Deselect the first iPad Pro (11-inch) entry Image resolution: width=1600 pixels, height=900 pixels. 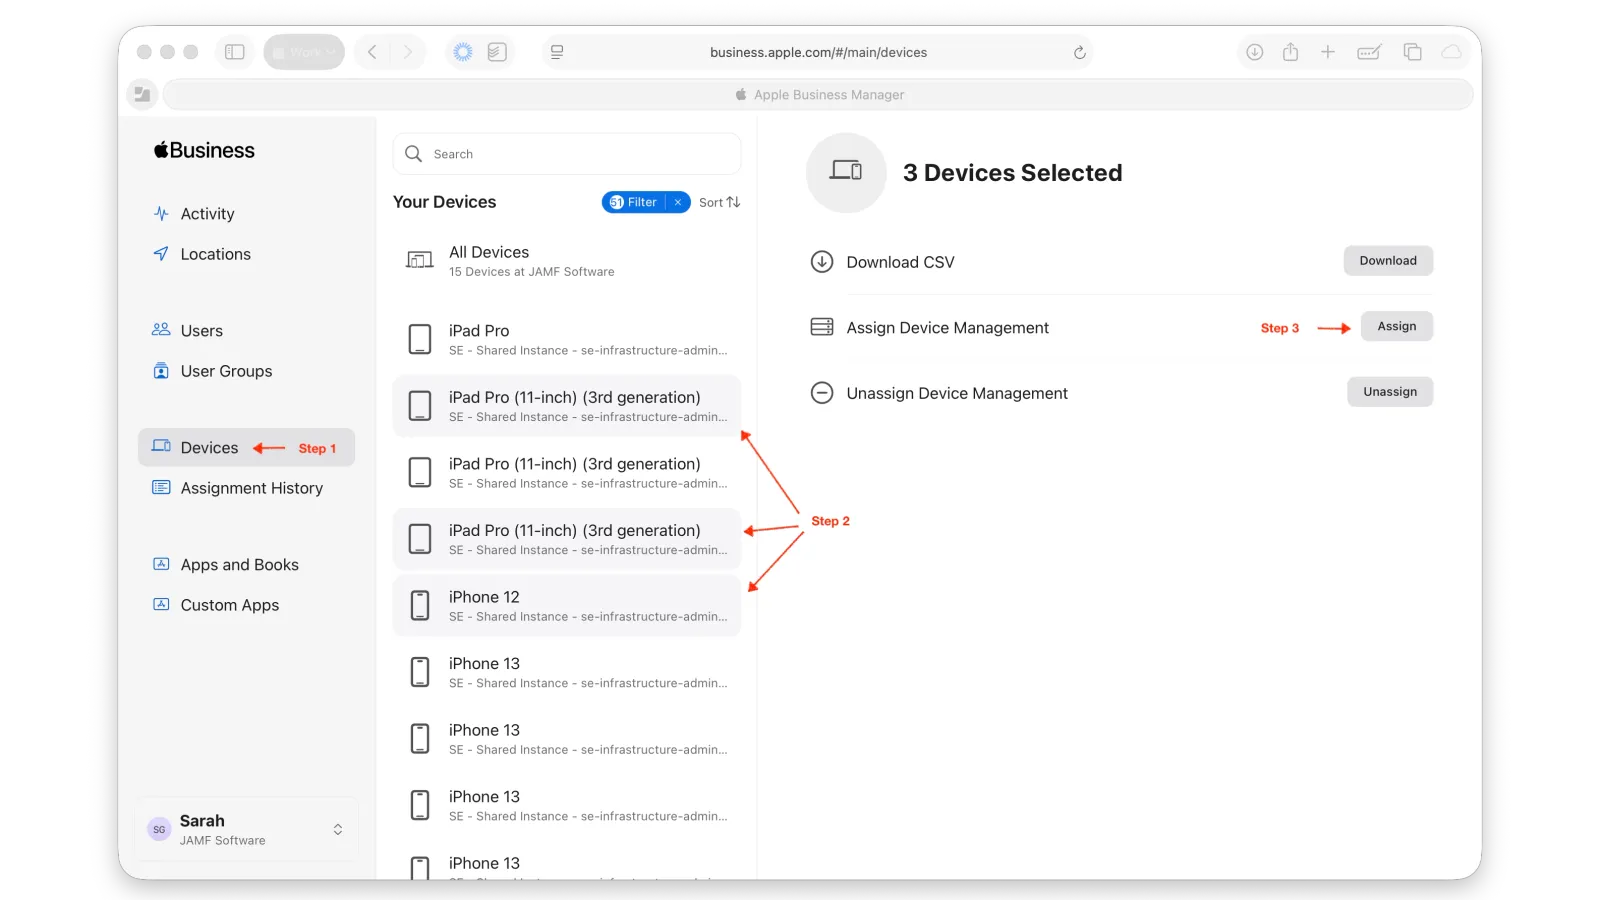tap(566, 406)
